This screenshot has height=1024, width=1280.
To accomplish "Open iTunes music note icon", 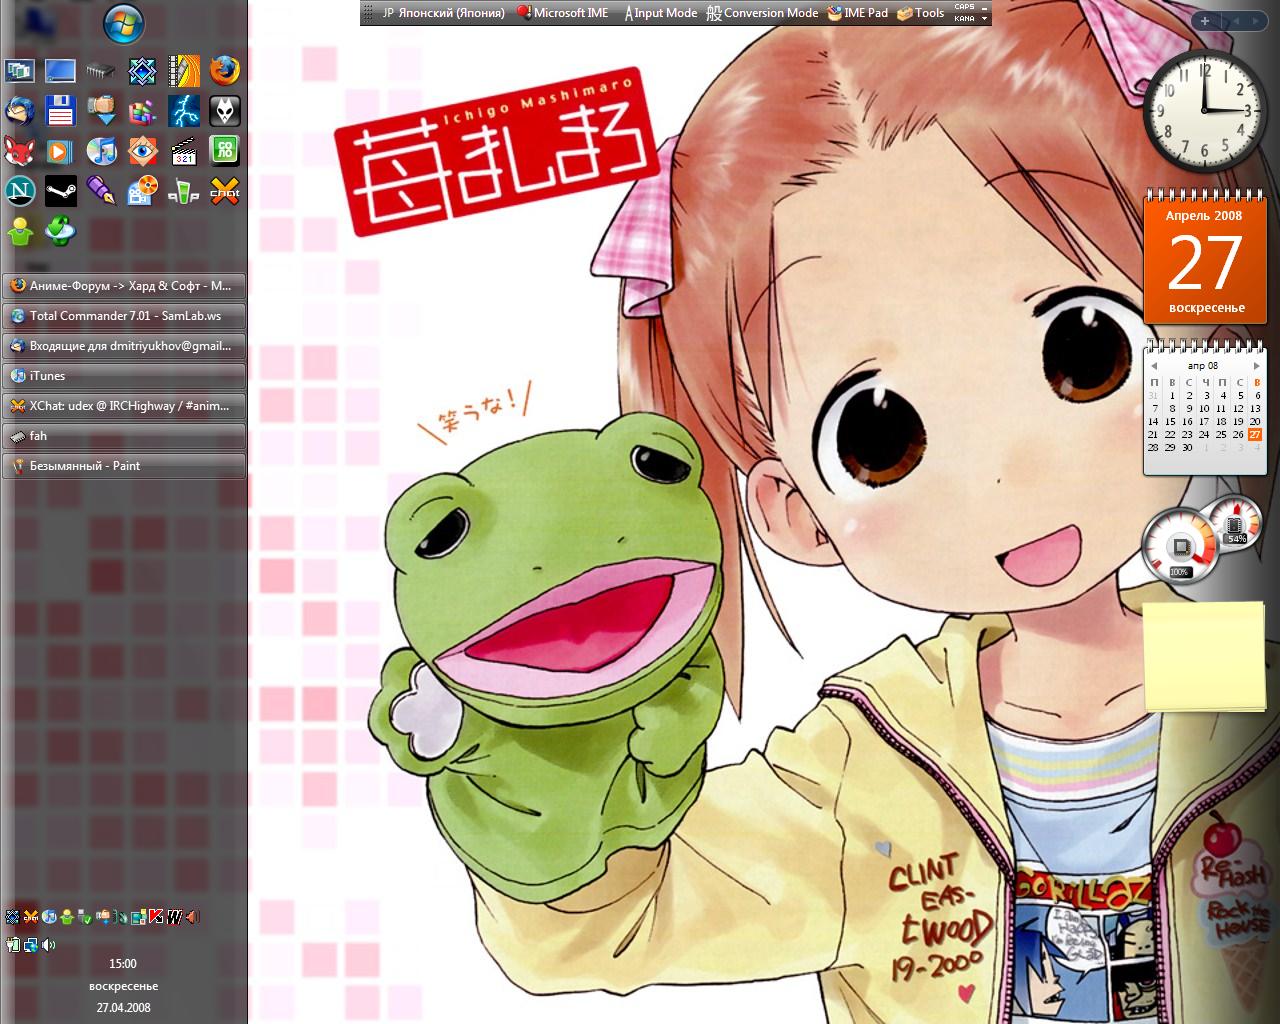I will tap(101, 150).
